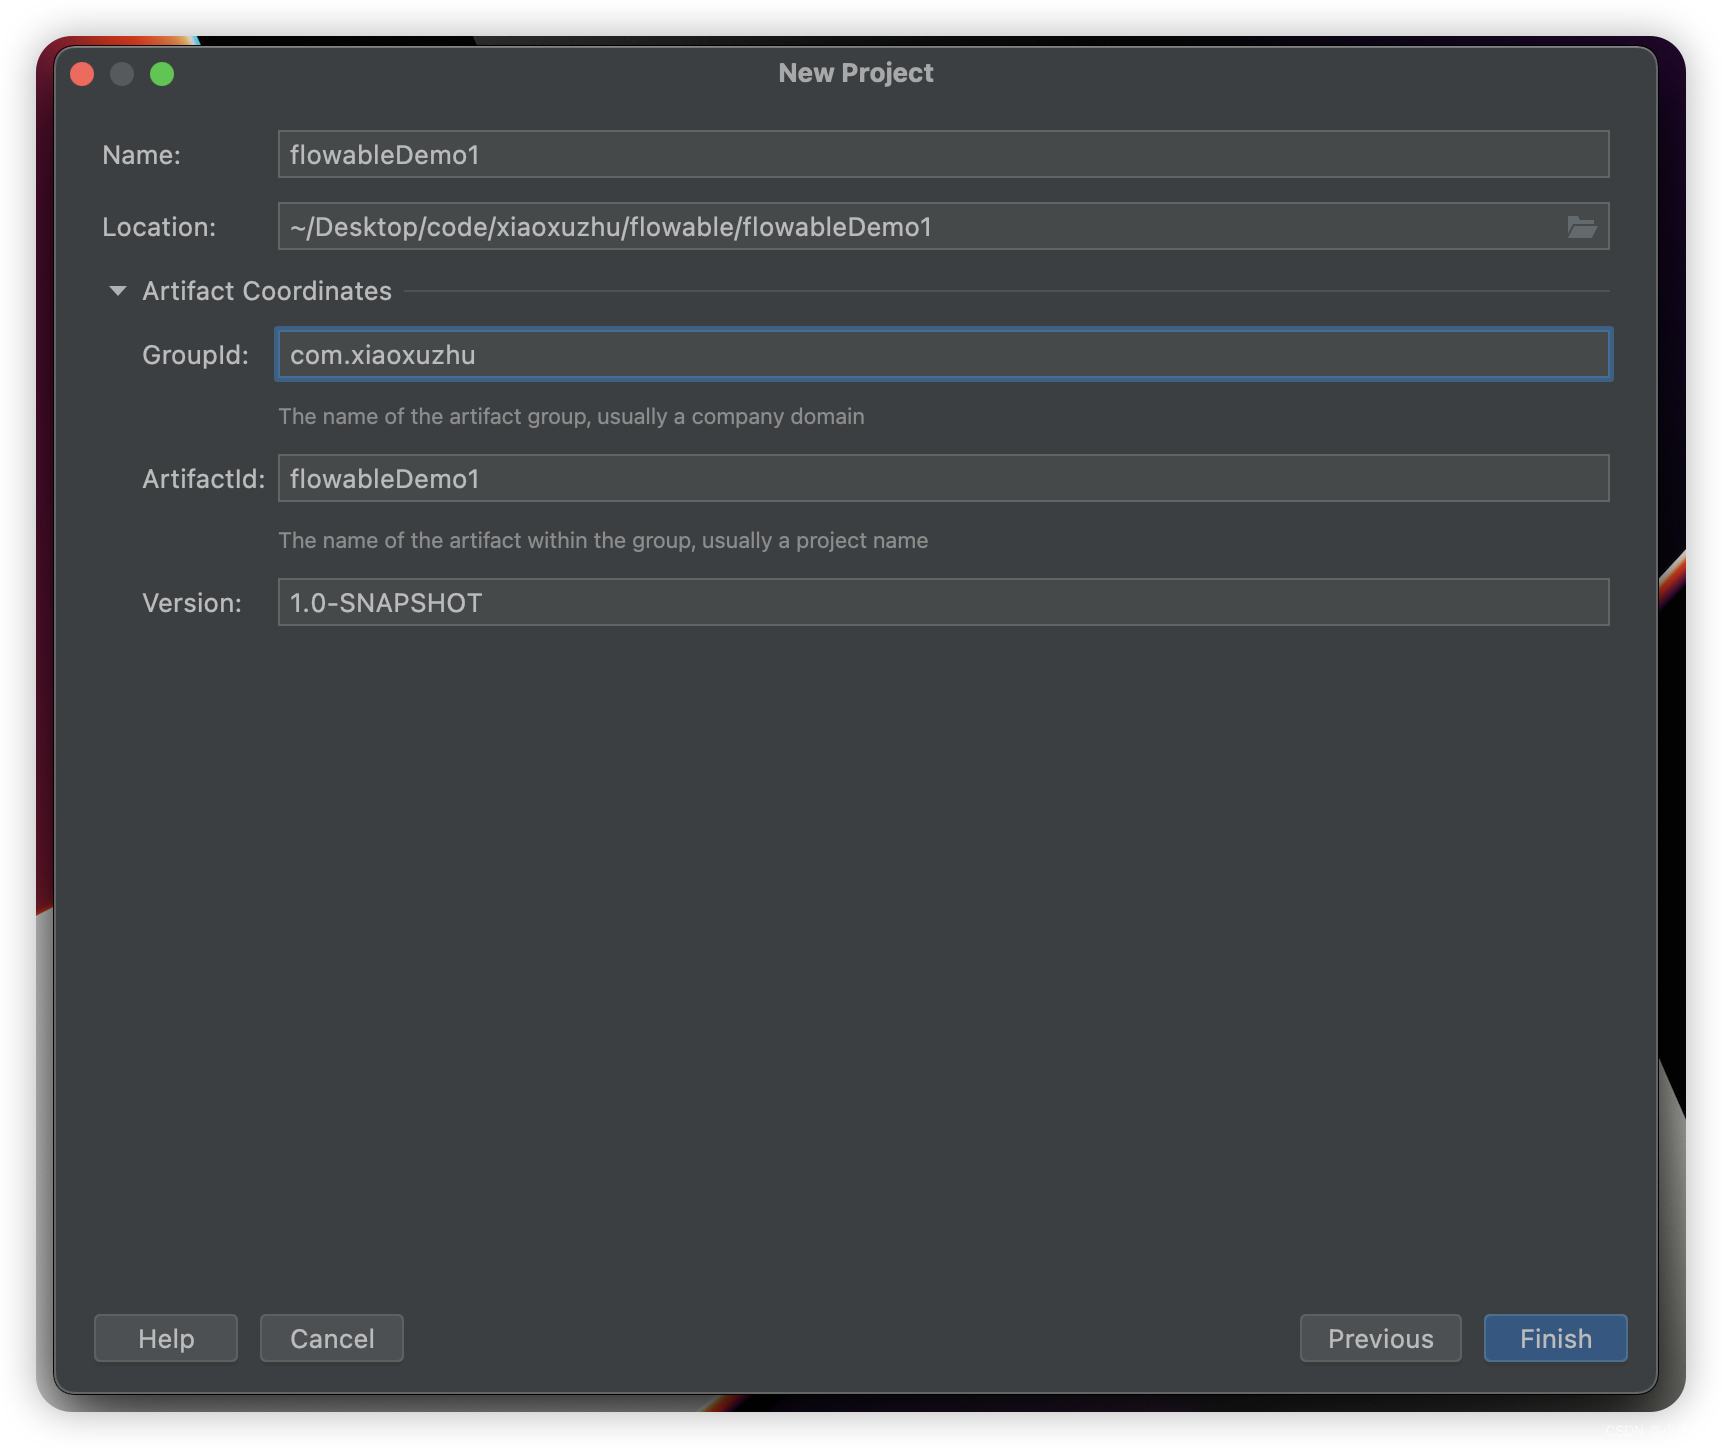Click the Location label

159,227
